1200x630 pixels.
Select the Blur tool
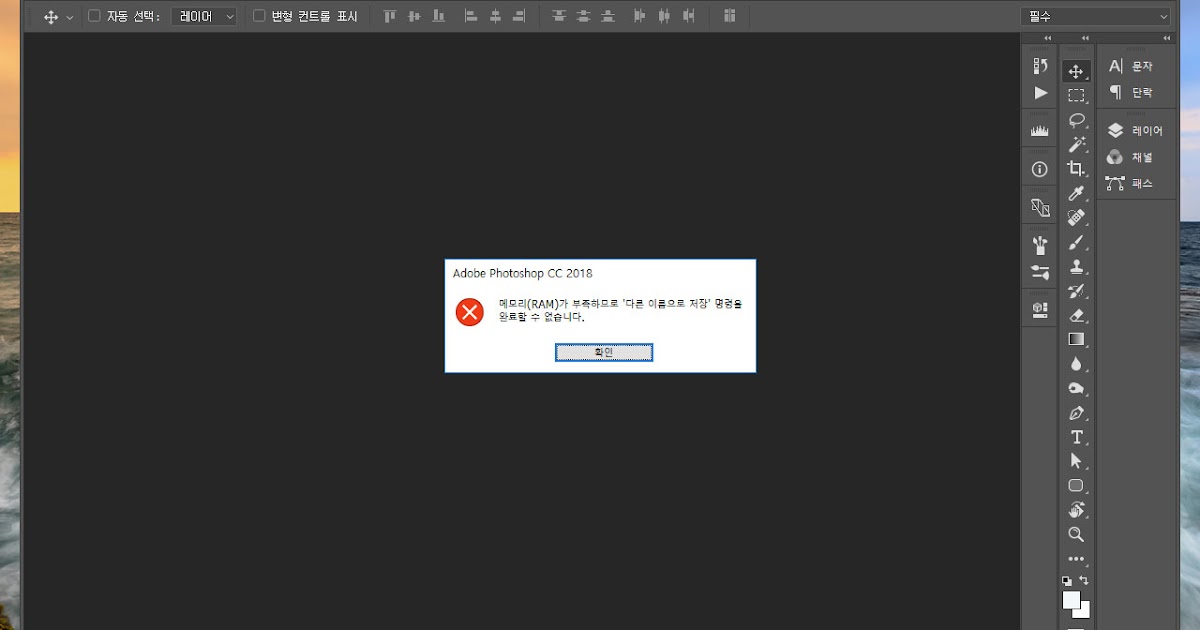coord(1076,364)
